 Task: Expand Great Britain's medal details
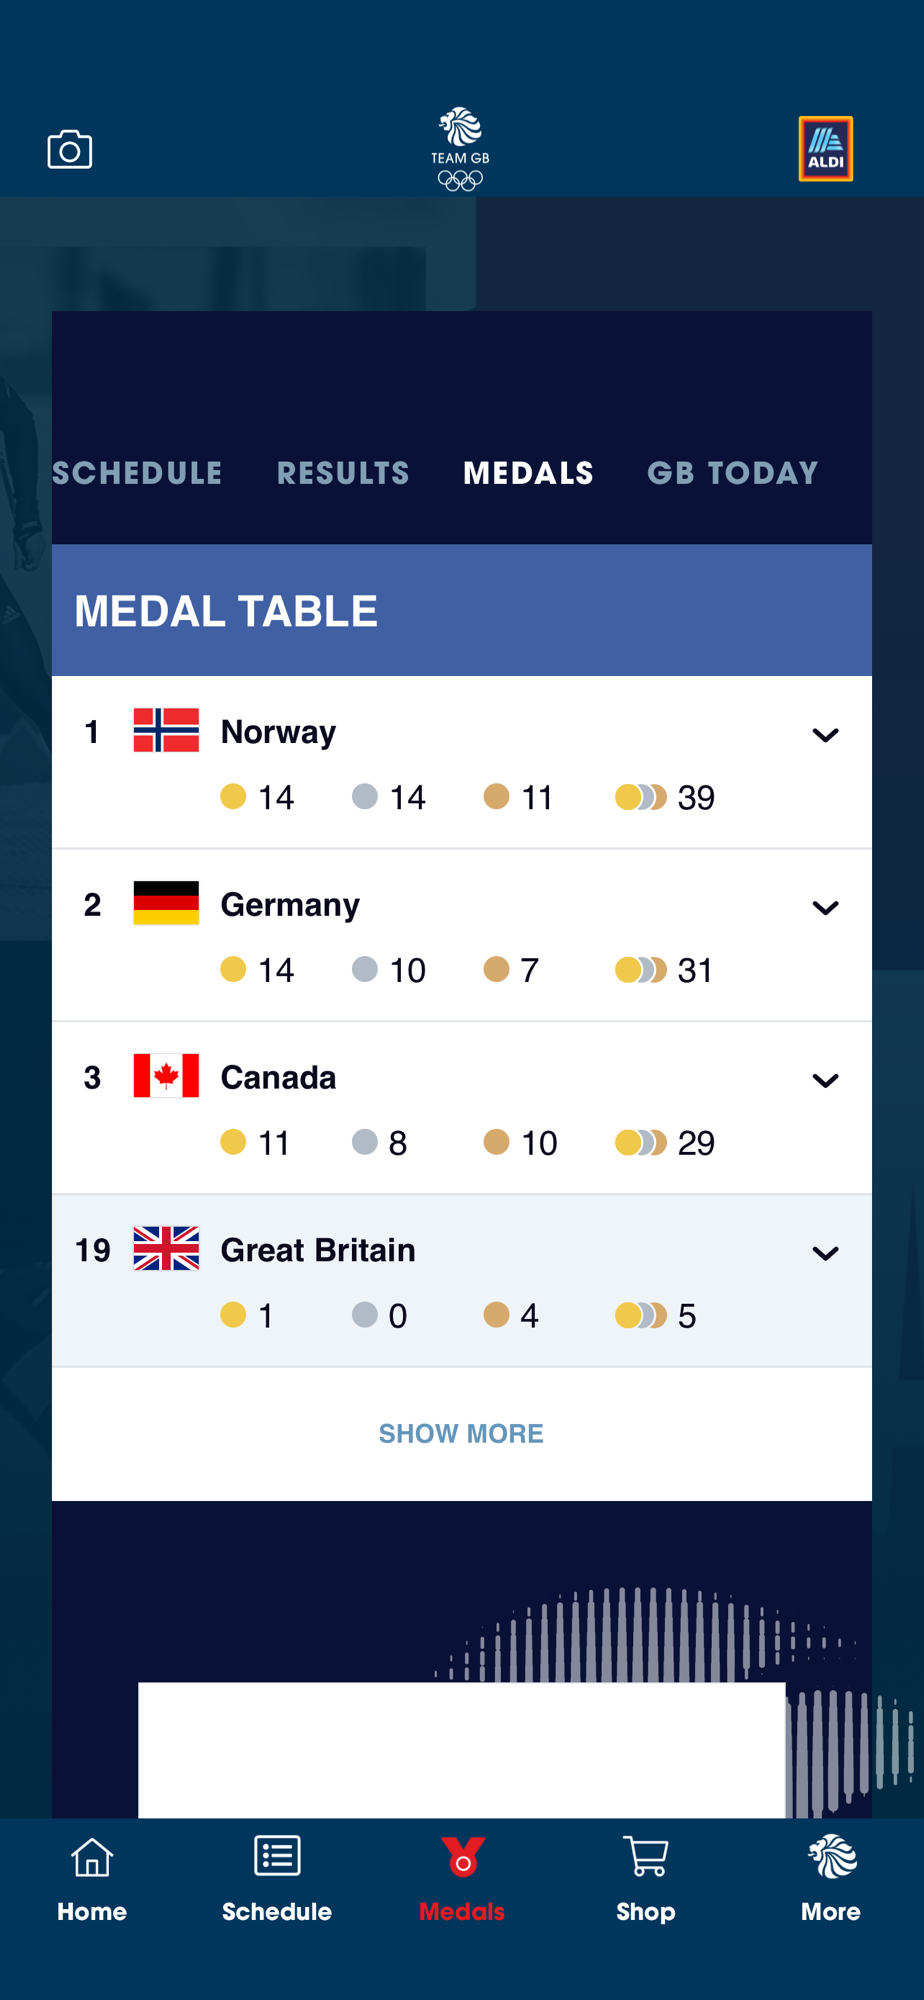(825, 1253)
